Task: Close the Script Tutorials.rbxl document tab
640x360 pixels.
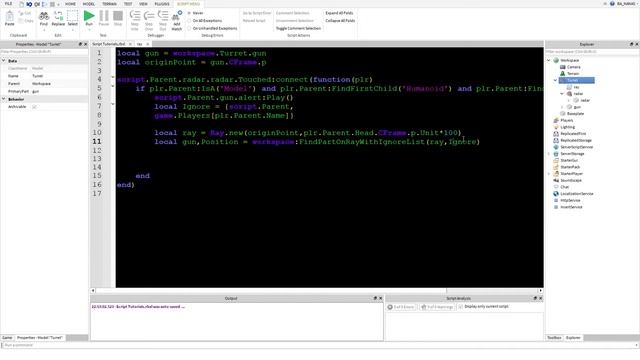Action: [x=130, y=44]
